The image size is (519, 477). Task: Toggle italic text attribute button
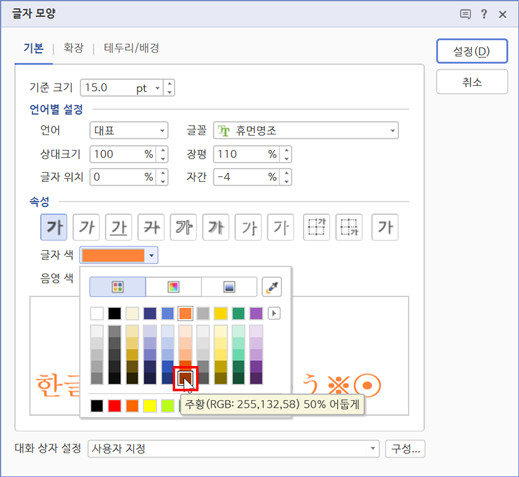(x=86, y=227)
